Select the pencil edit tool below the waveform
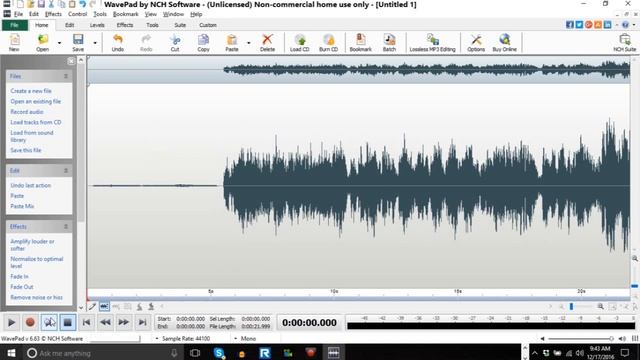 click(x=93, y=306)
